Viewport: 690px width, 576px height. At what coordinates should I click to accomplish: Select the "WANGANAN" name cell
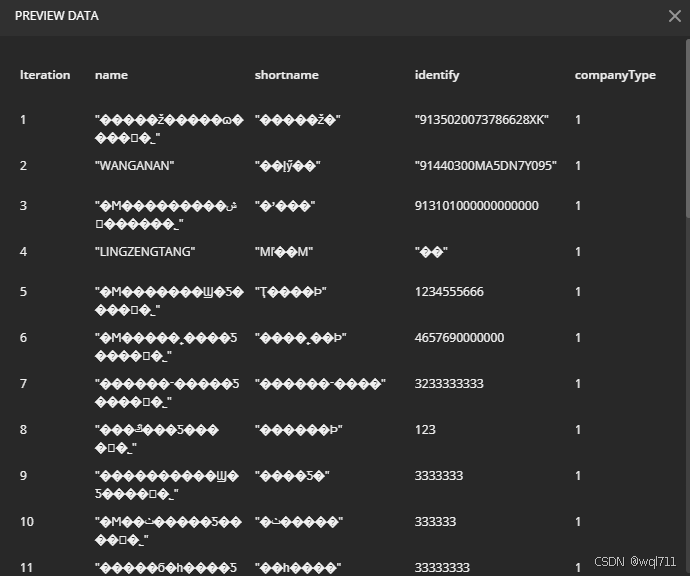click(134, 166)
